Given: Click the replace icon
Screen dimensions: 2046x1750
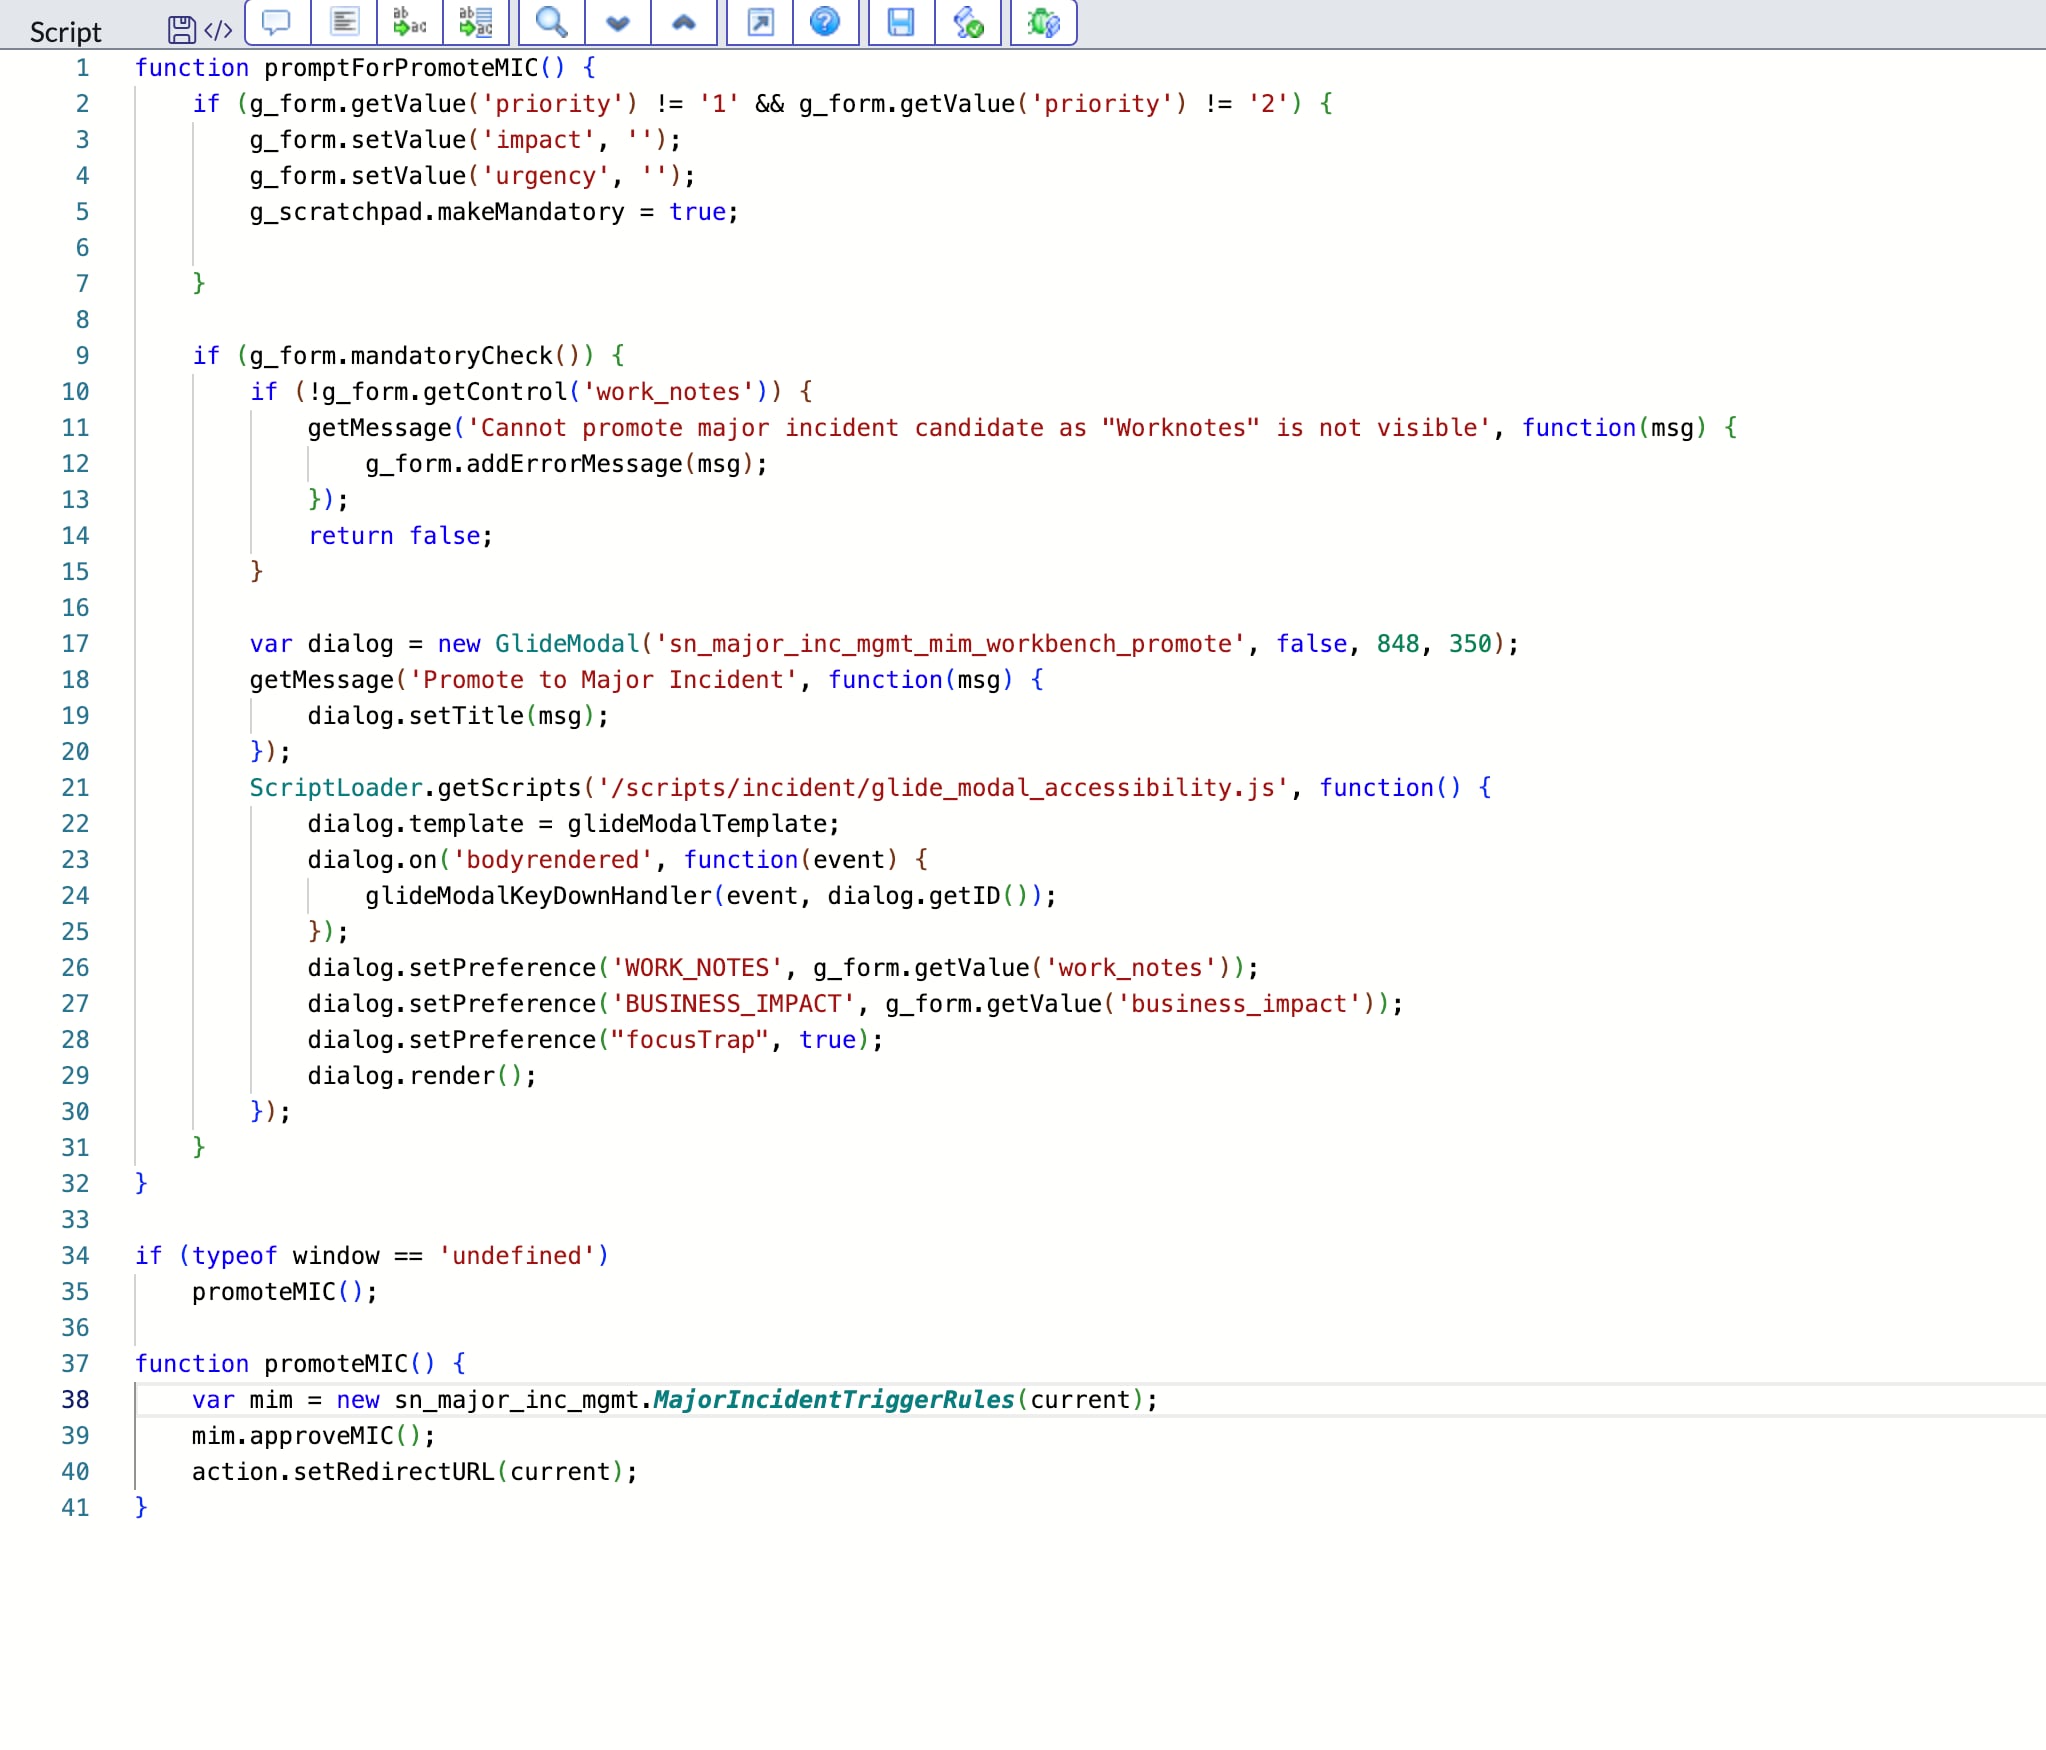Looking at the screenshot, I should point(409,22).
